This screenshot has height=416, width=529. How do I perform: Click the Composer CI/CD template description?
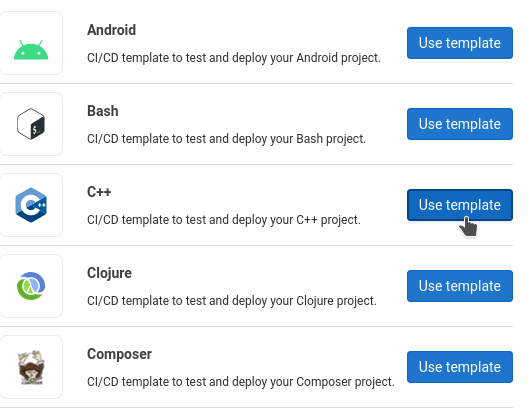click(241, 382)
